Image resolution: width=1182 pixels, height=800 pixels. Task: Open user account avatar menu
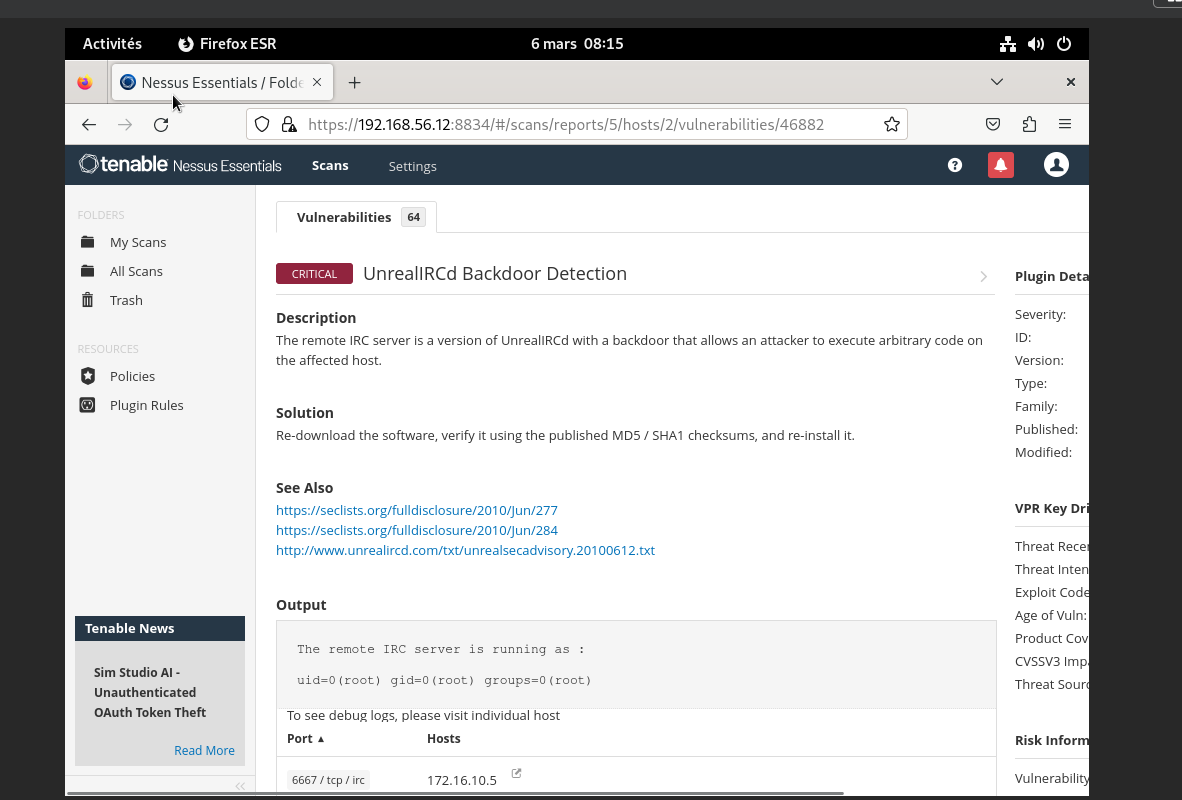pos(1056,165)
